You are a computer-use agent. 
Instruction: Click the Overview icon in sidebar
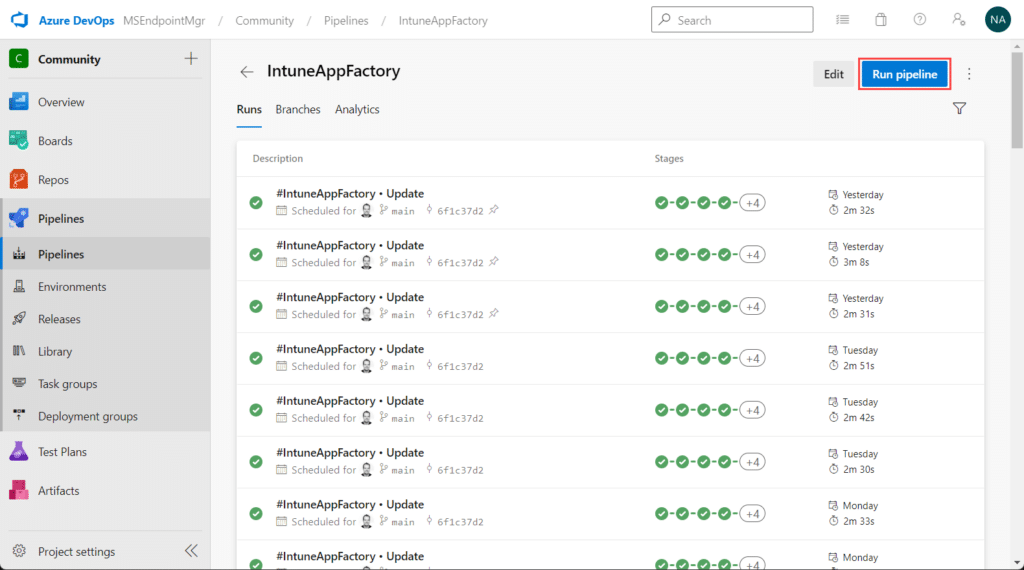[19, 102]
